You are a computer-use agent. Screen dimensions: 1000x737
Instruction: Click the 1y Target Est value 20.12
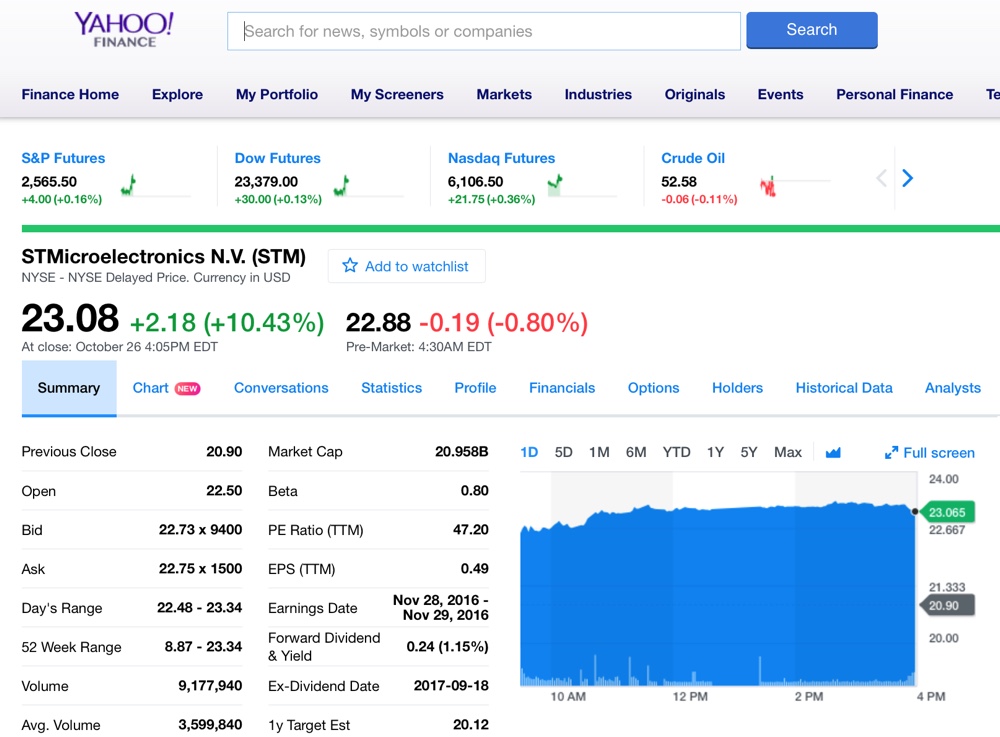coord(471,725)
